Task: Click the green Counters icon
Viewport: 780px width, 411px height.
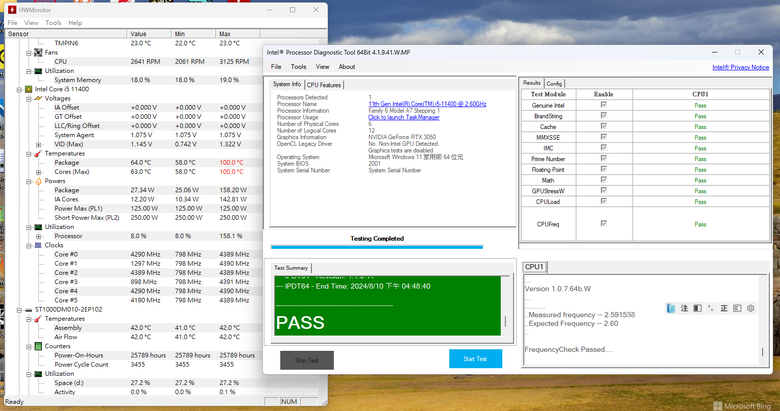Action: [38, 346]
